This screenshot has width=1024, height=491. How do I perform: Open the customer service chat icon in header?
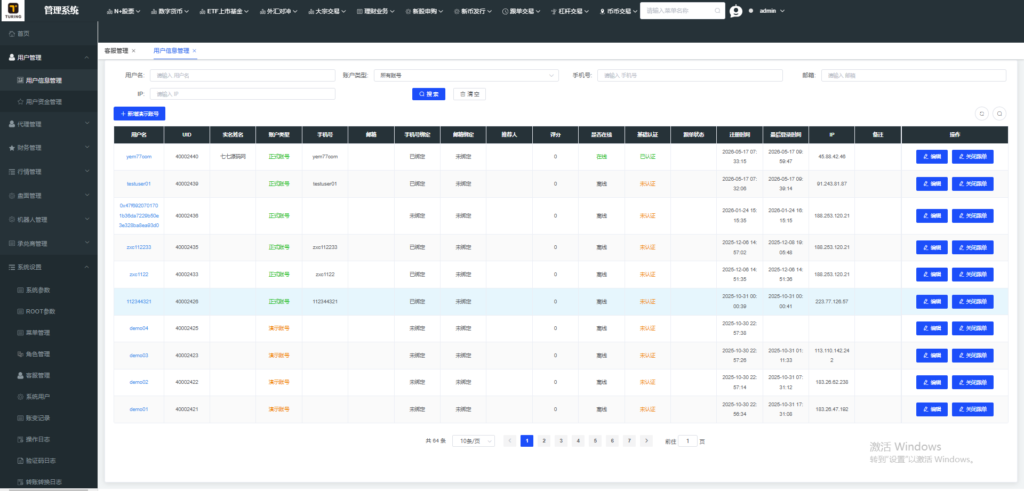pos(736,11)
